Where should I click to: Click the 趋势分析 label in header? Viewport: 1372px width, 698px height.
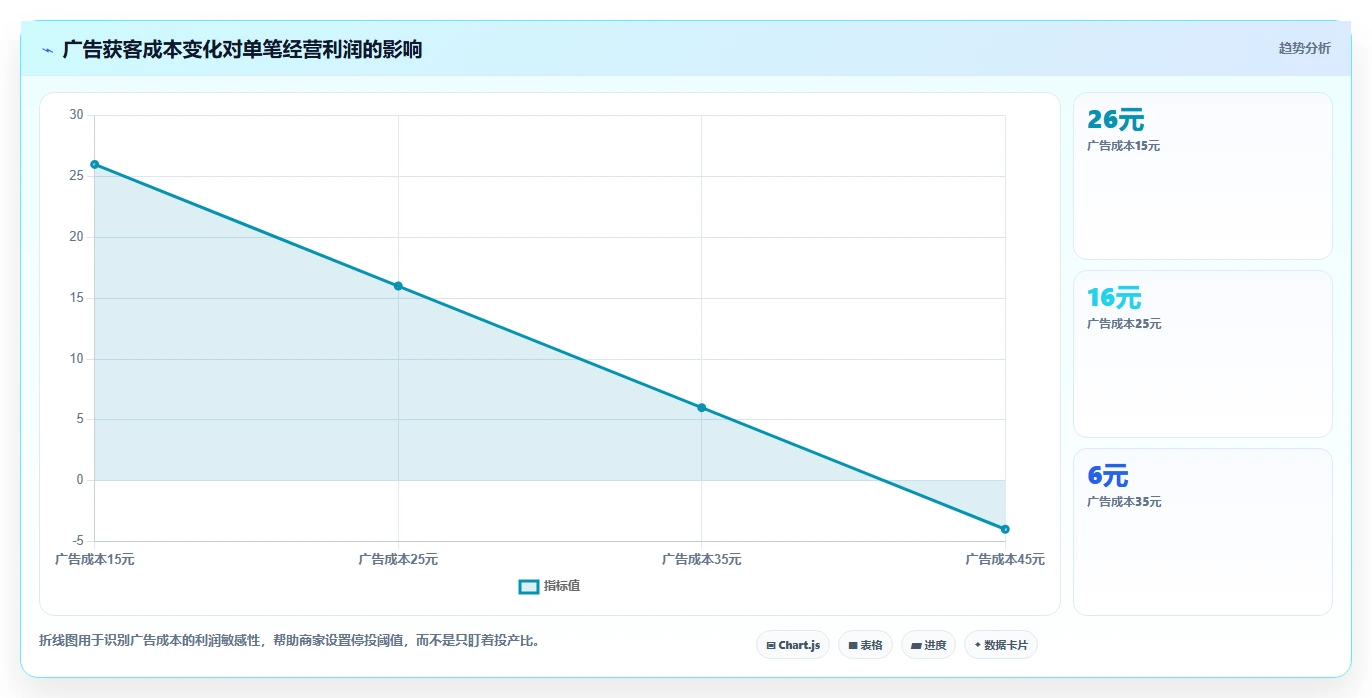click(1304, 48)
